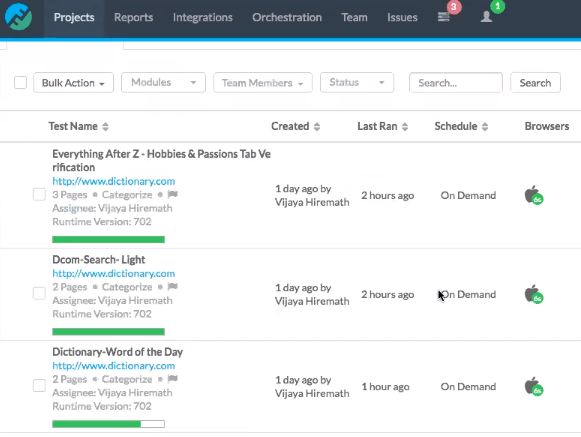
Task: Sort by Created column arrows
Action: click(317, 127)
